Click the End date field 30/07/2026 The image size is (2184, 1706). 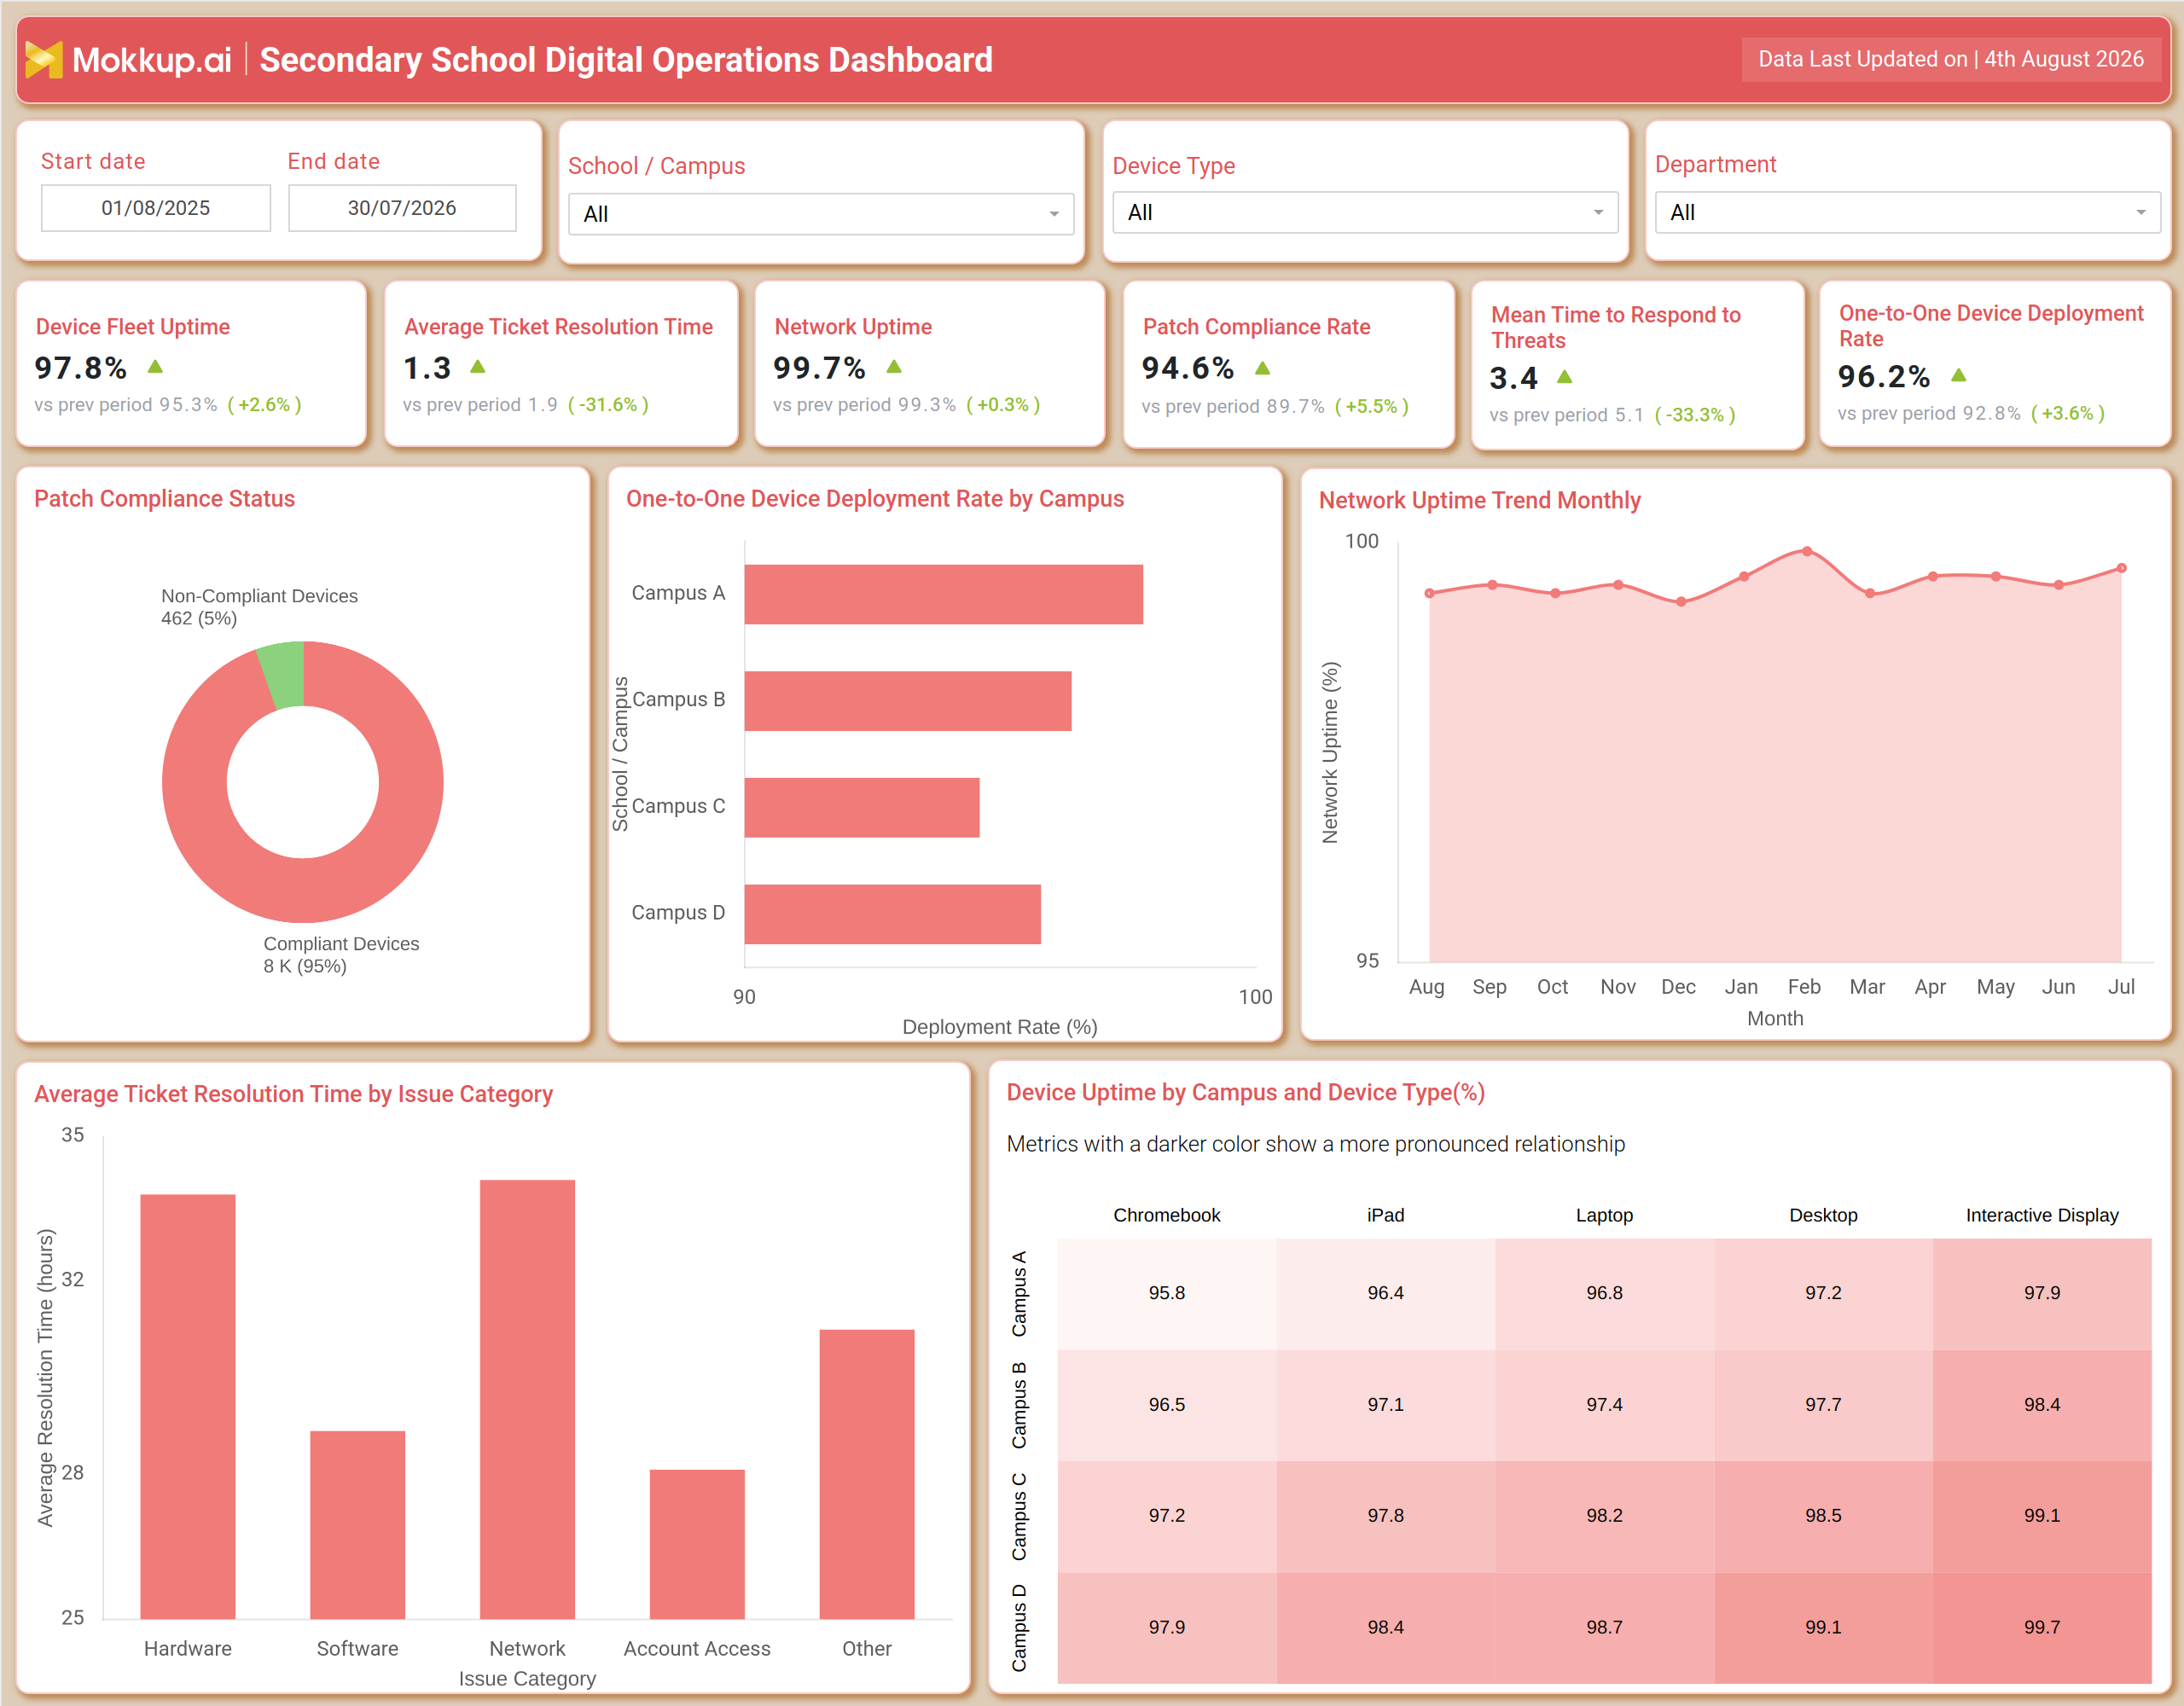pyautogui.click(x=402, y=208)
